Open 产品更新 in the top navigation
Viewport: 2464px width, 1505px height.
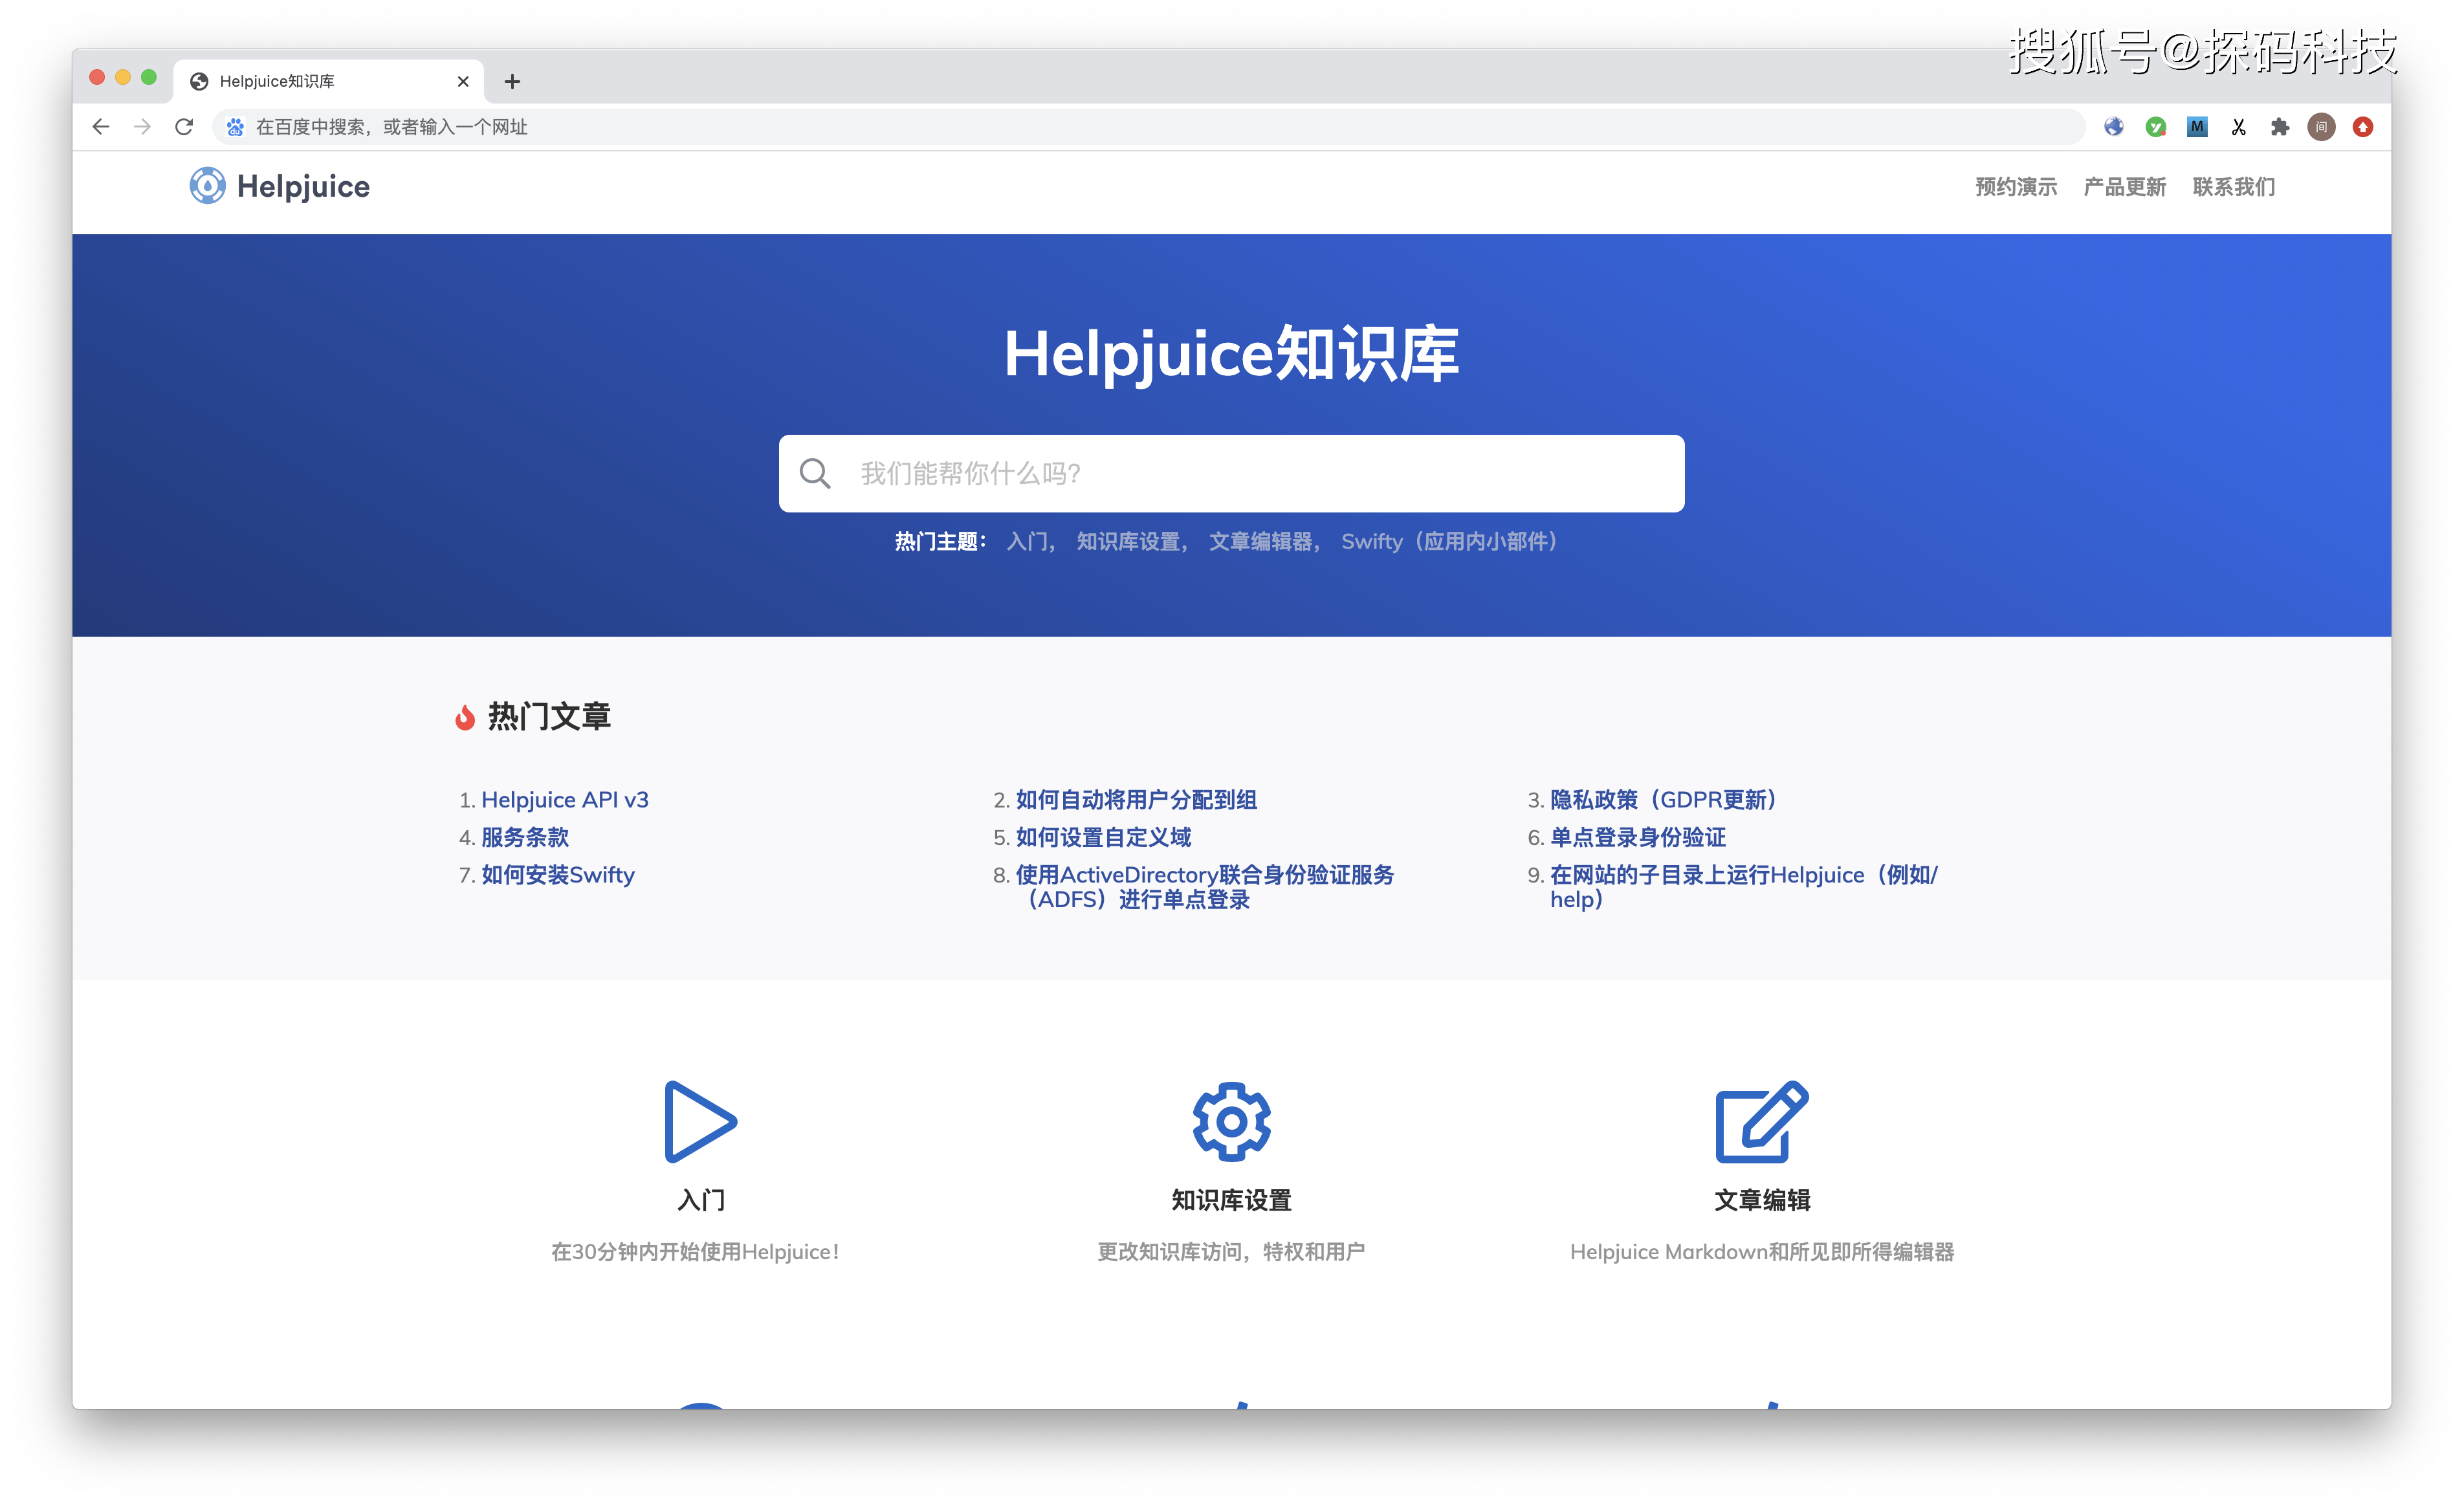[2125, 187]
